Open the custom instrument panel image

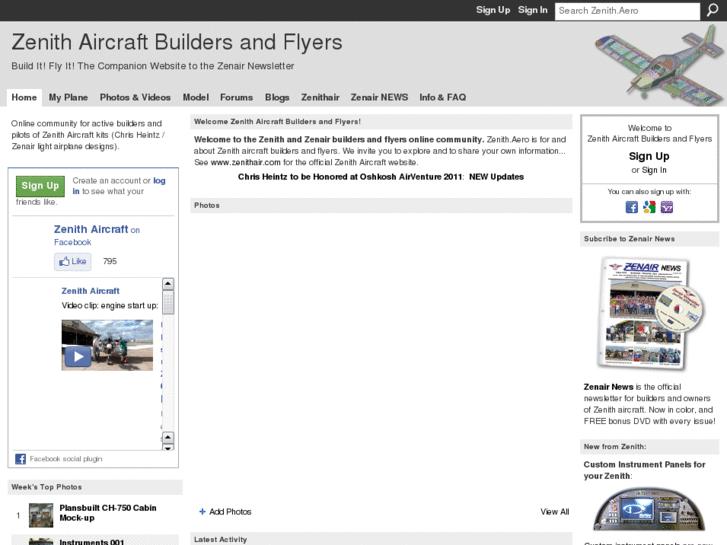click(649, 509)
